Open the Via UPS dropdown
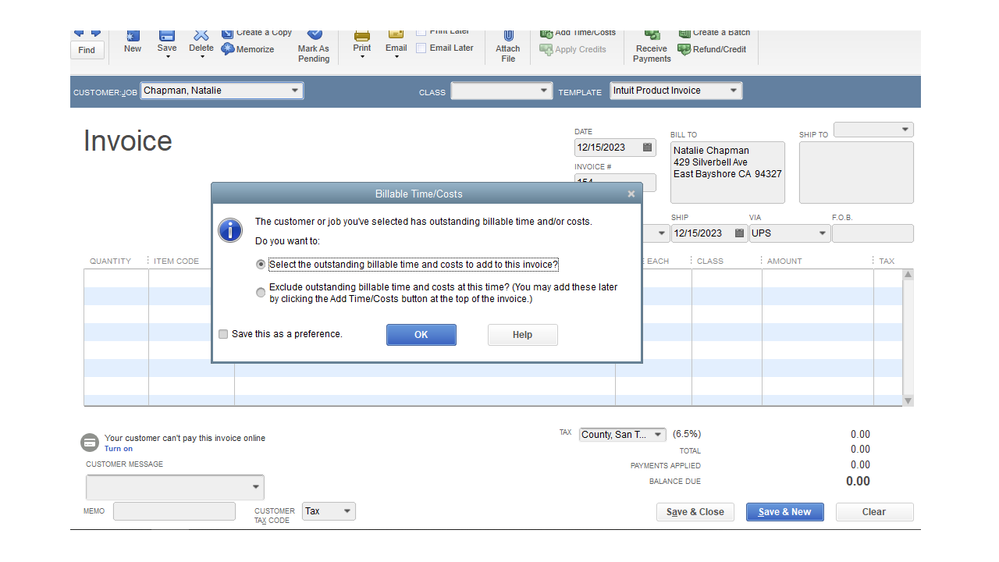Screen dimensions: 999x562 pos(823,233)
